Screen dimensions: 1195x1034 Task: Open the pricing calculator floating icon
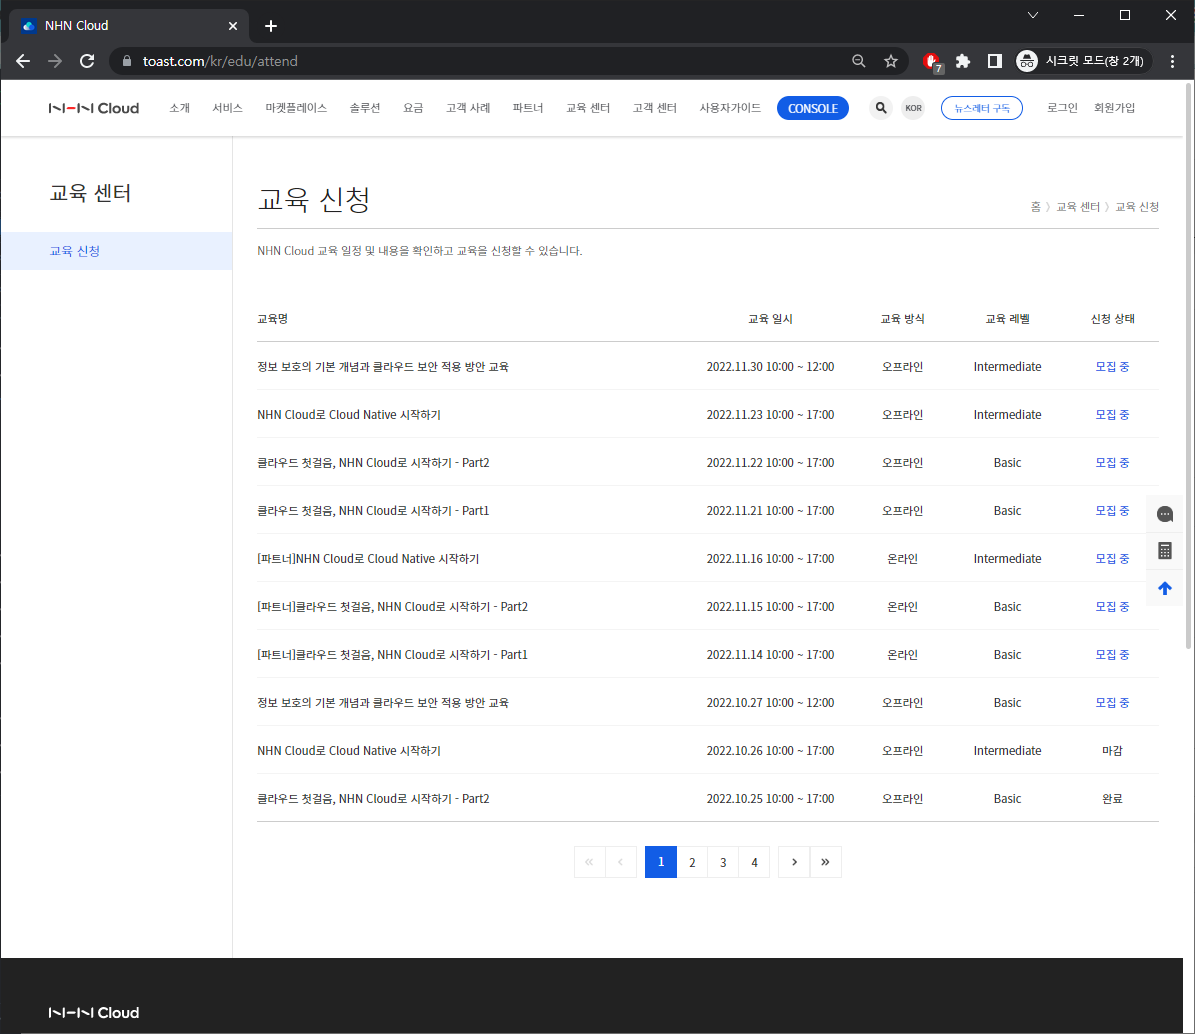(1165, 551)
